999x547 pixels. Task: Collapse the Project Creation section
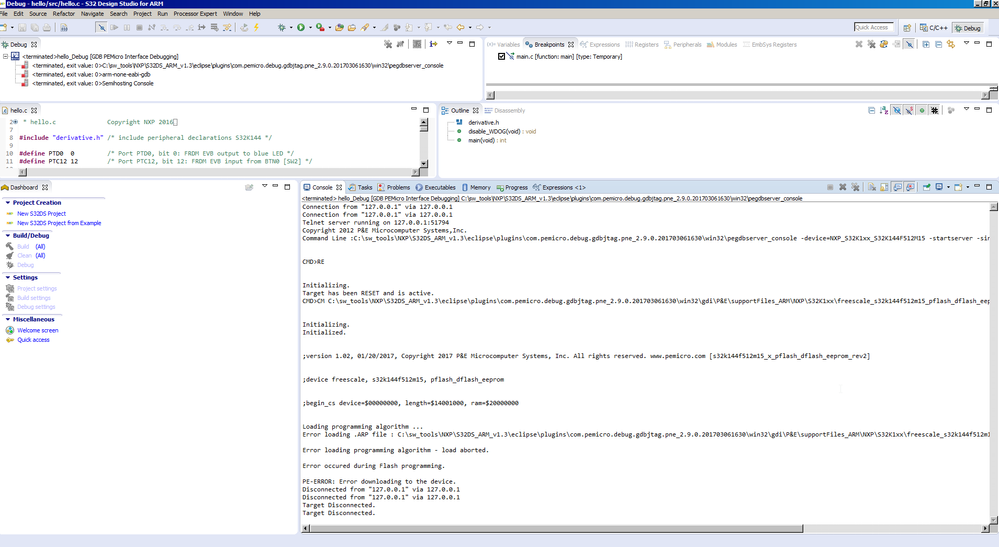(x=8, y=202)
